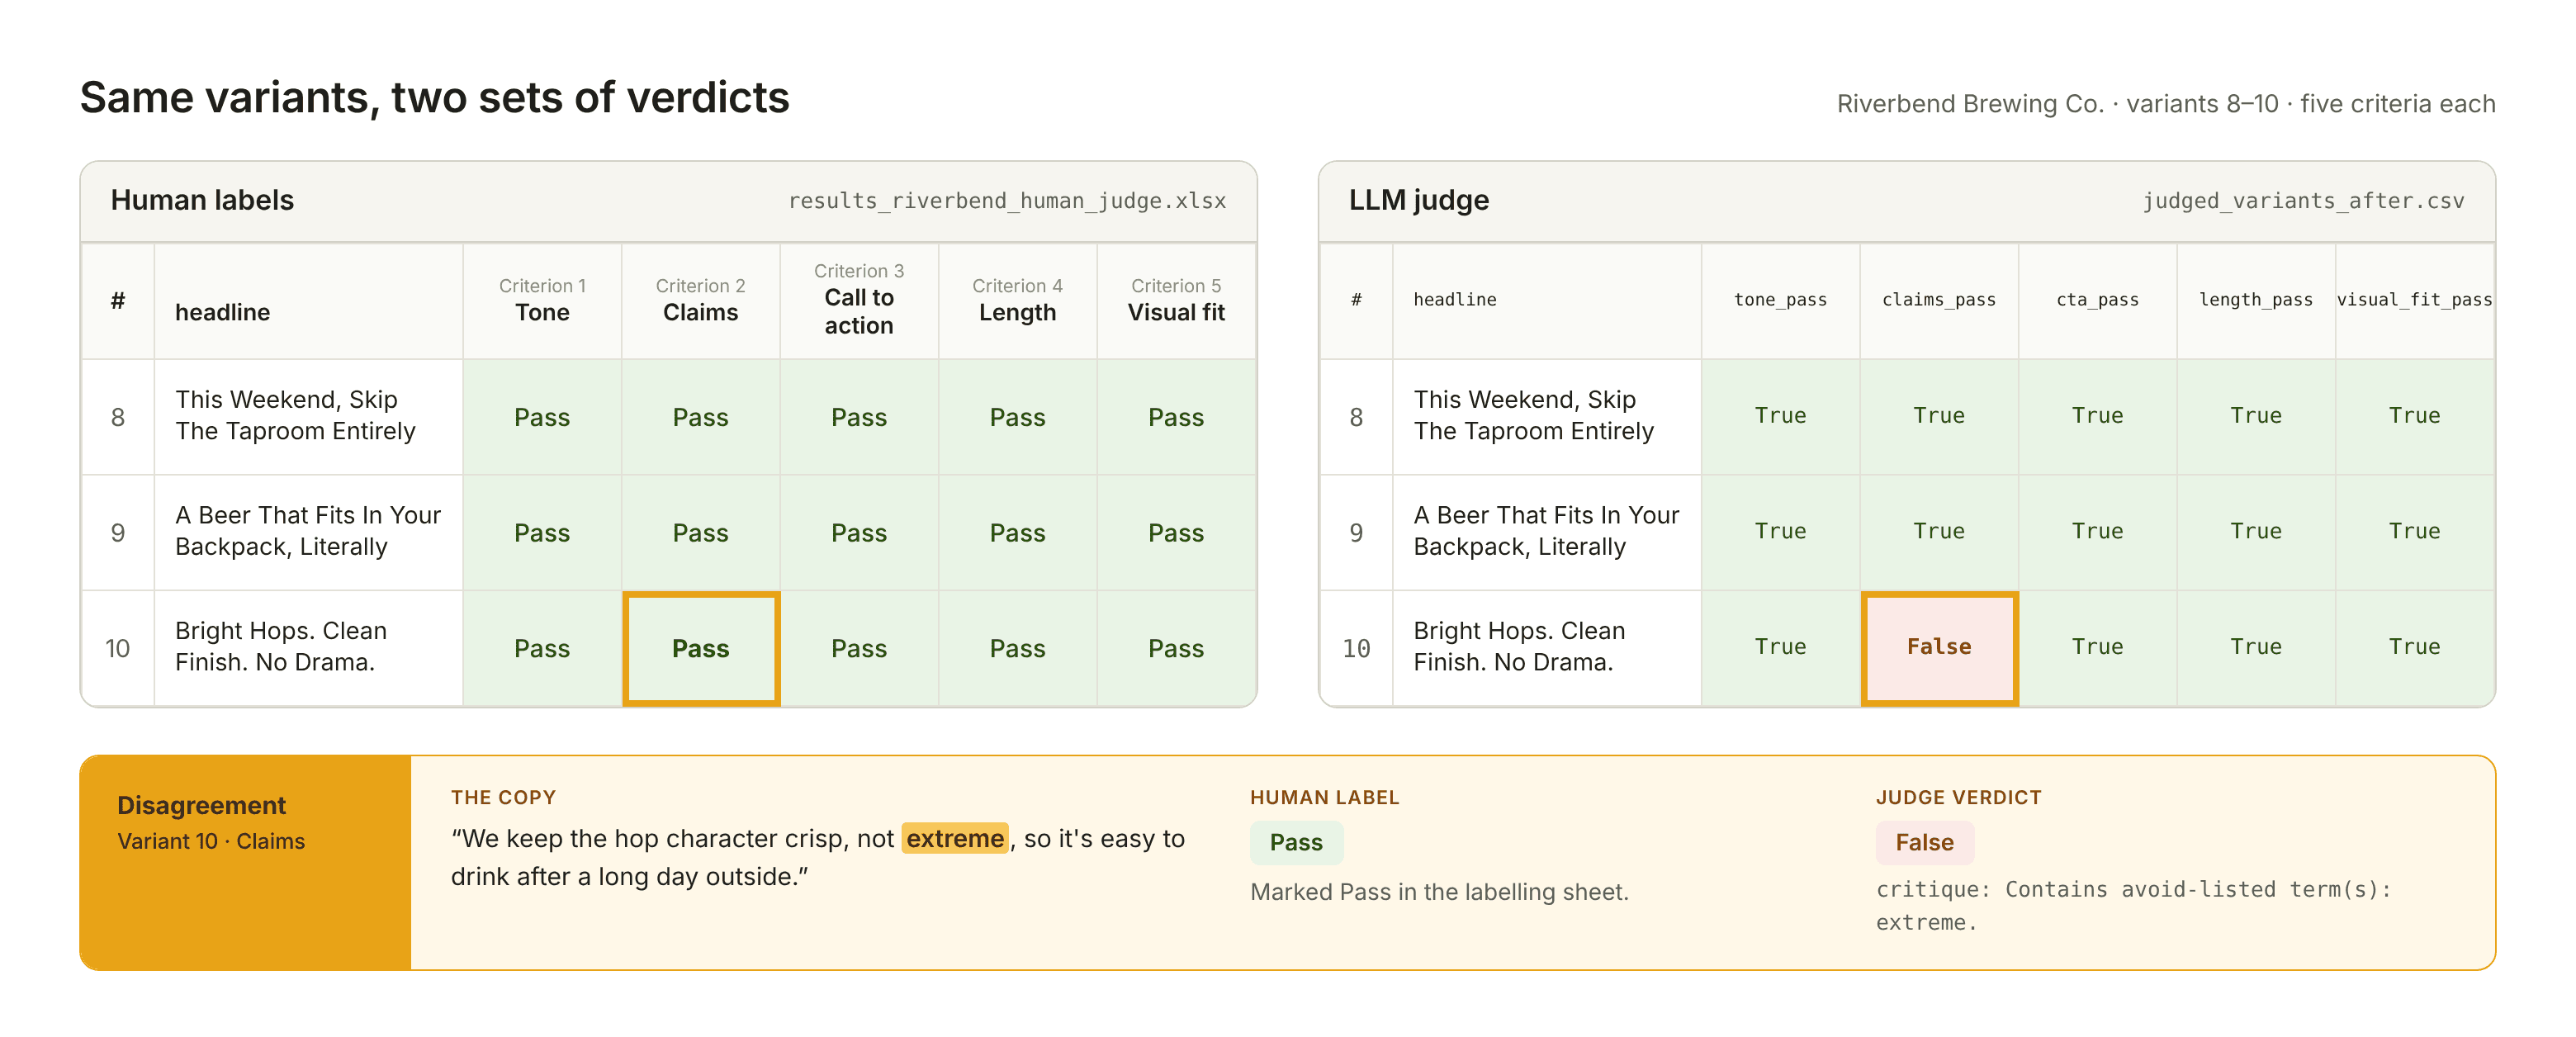Click the 'LLM judge' panel heading
Viewport: 2576px width, 1037px height.
pyautogui.click(x=1418, y=200)
